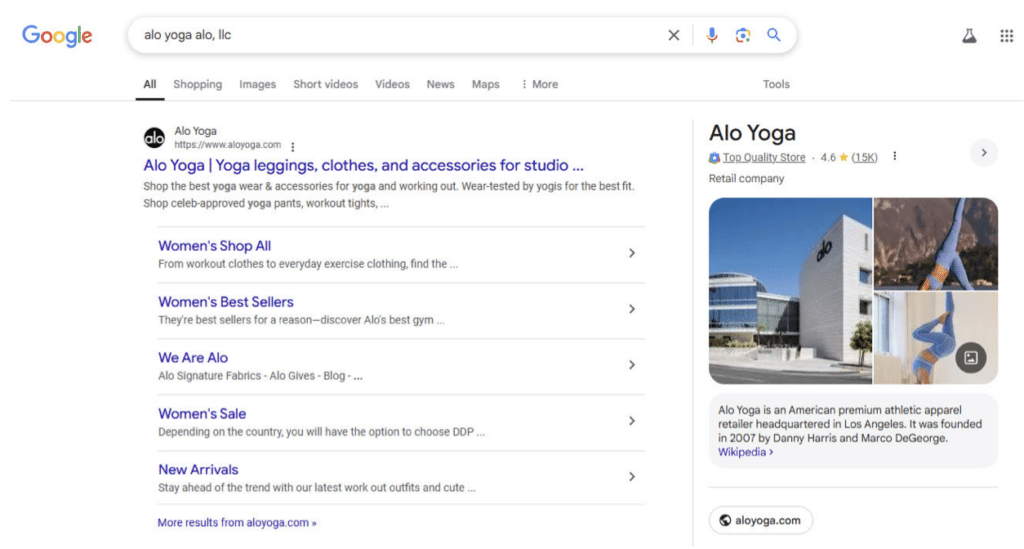This screenshot has width=1024, height=549.
Task: Expand the More search filters menu
Action: [x=539, y=84]
